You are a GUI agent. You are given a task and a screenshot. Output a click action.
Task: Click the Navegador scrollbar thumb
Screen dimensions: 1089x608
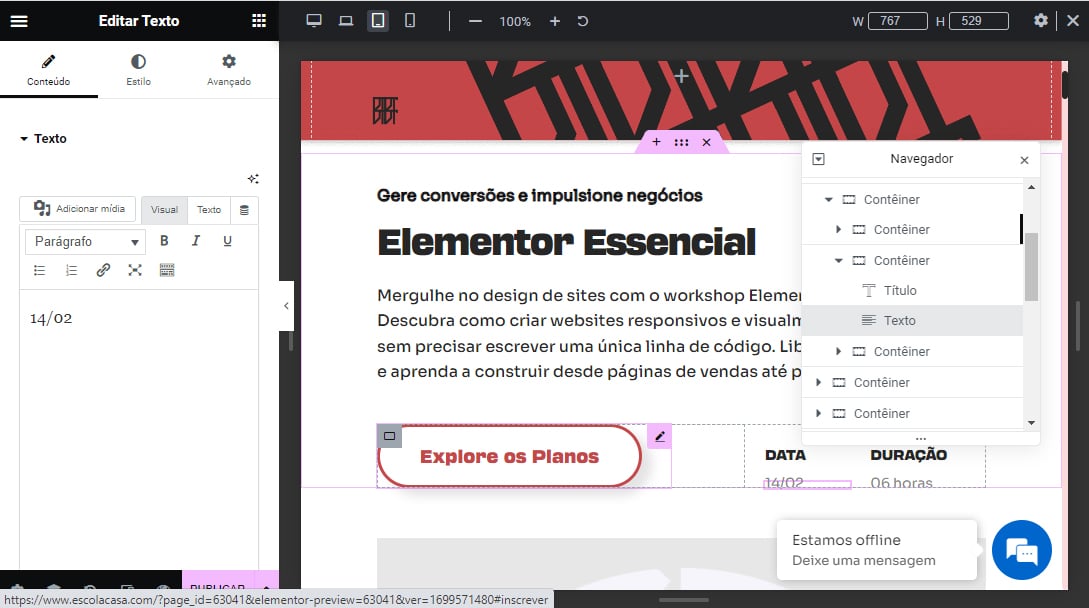(x=1031, y=266)
